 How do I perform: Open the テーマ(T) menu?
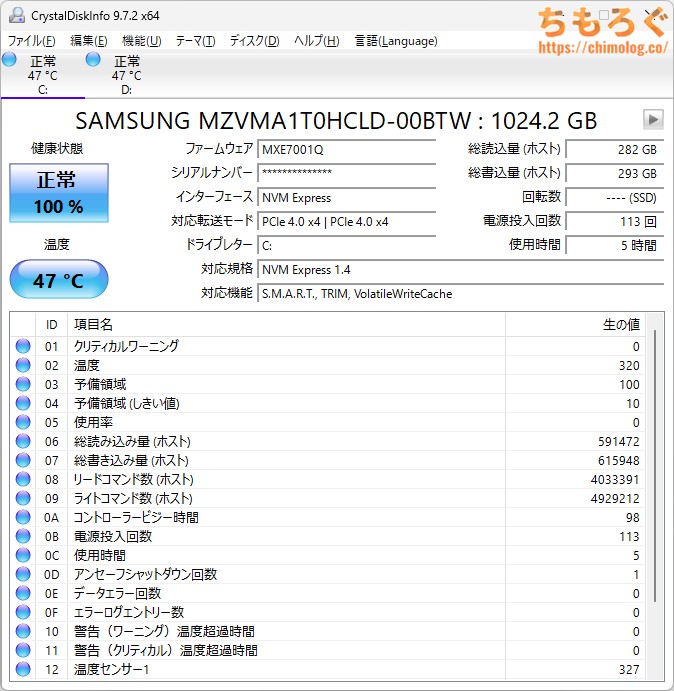195,41
